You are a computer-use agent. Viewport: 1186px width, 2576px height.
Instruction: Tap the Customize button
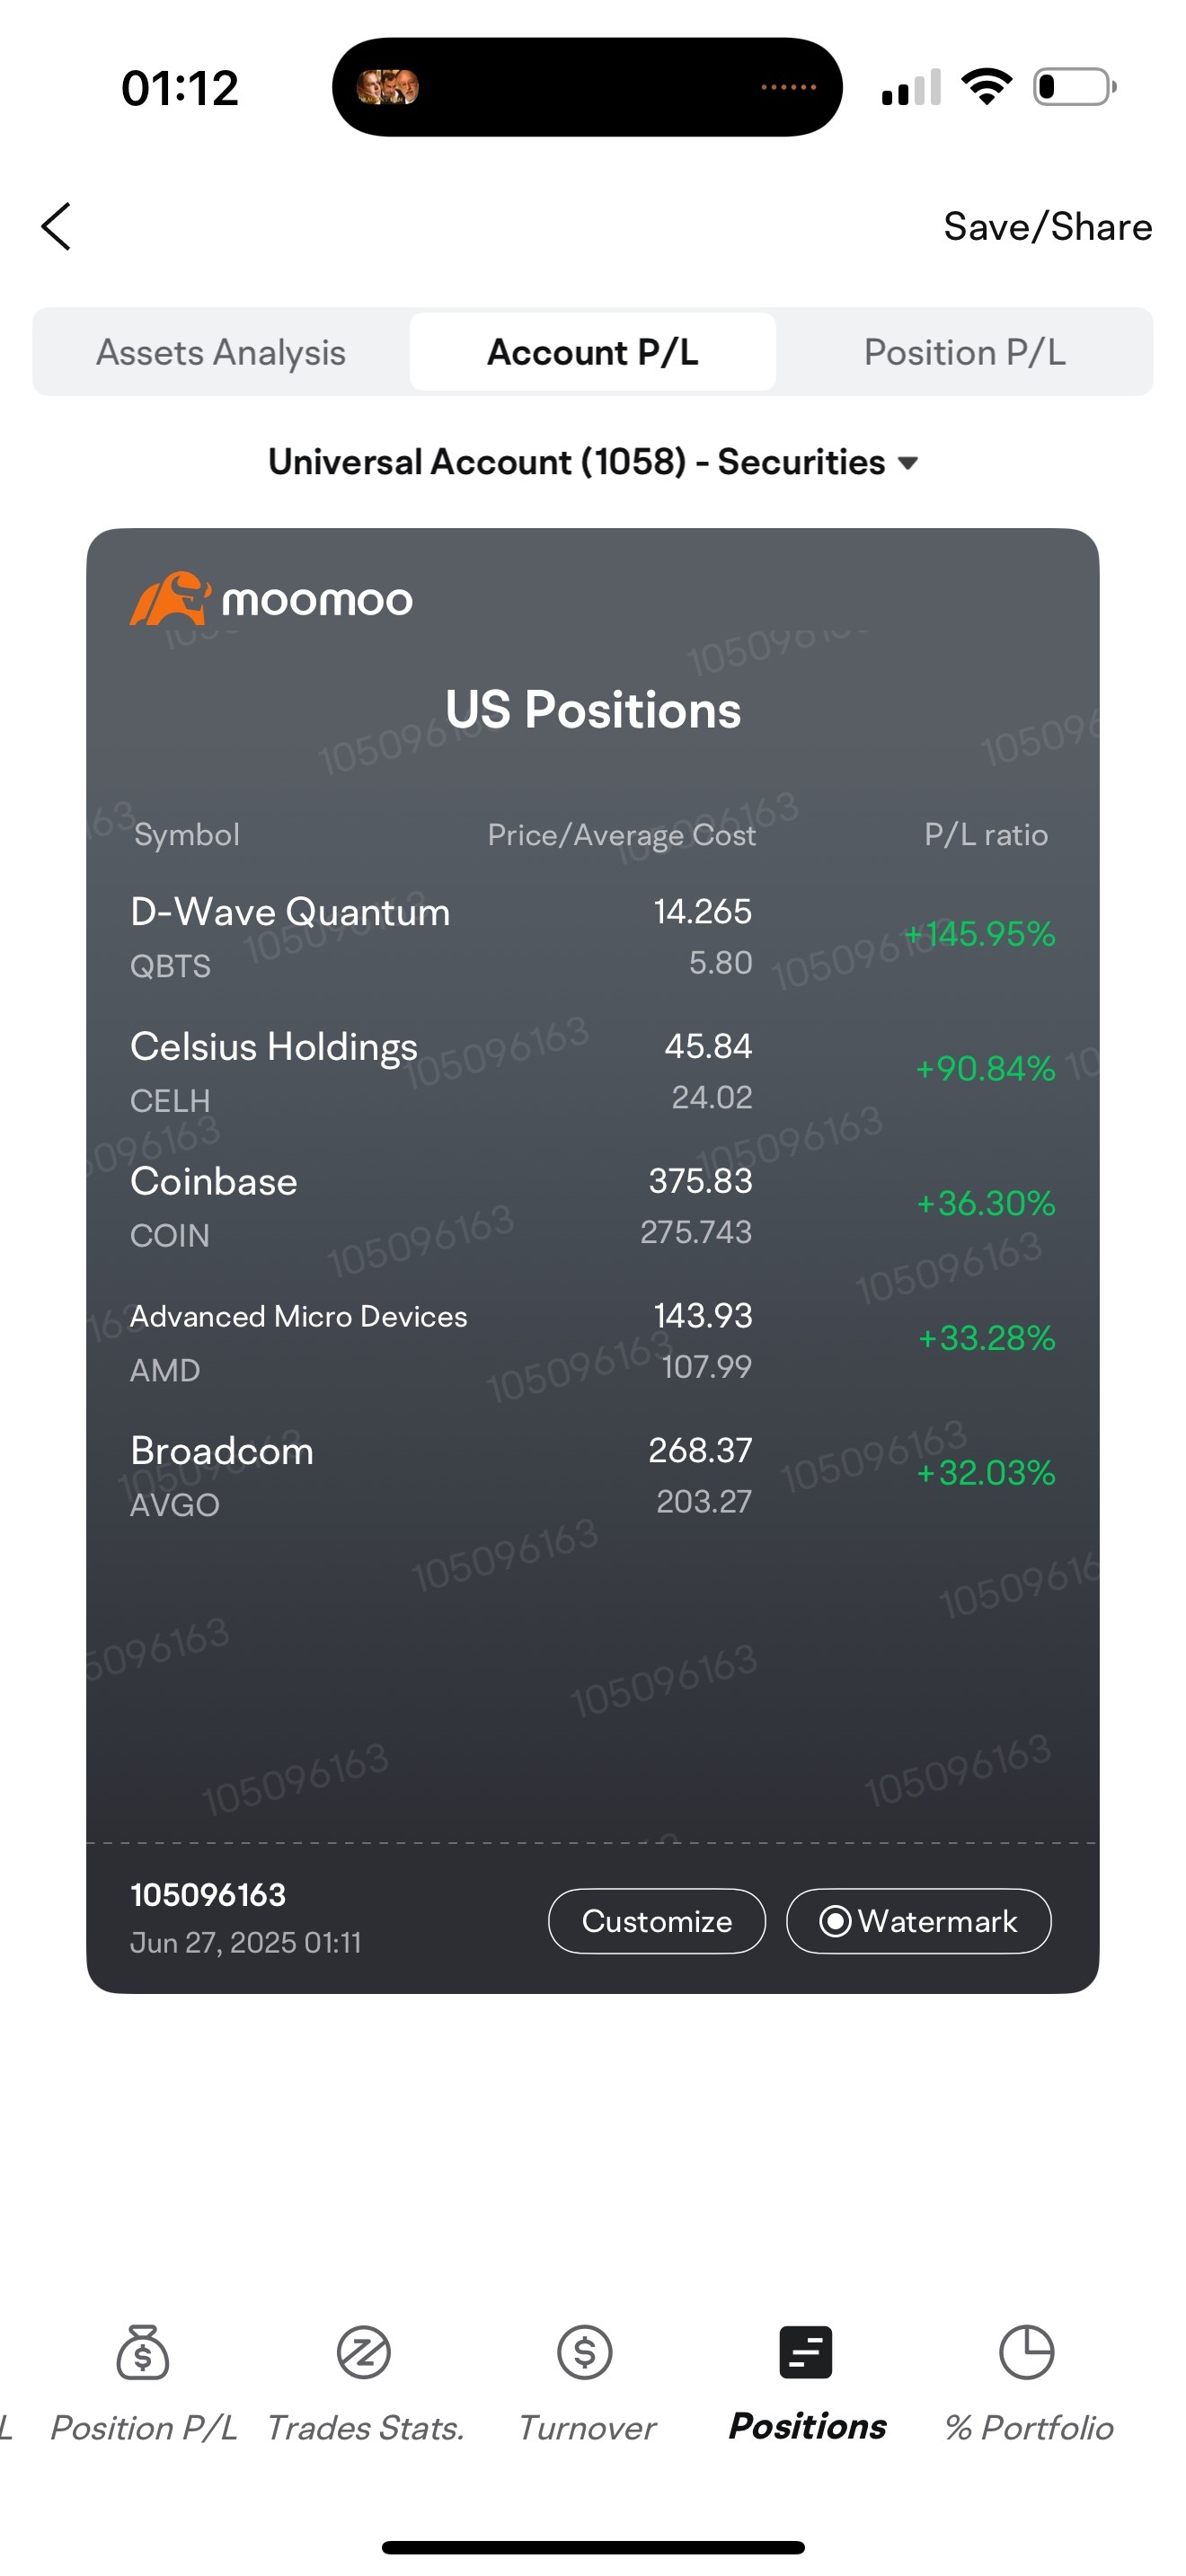657,1921
